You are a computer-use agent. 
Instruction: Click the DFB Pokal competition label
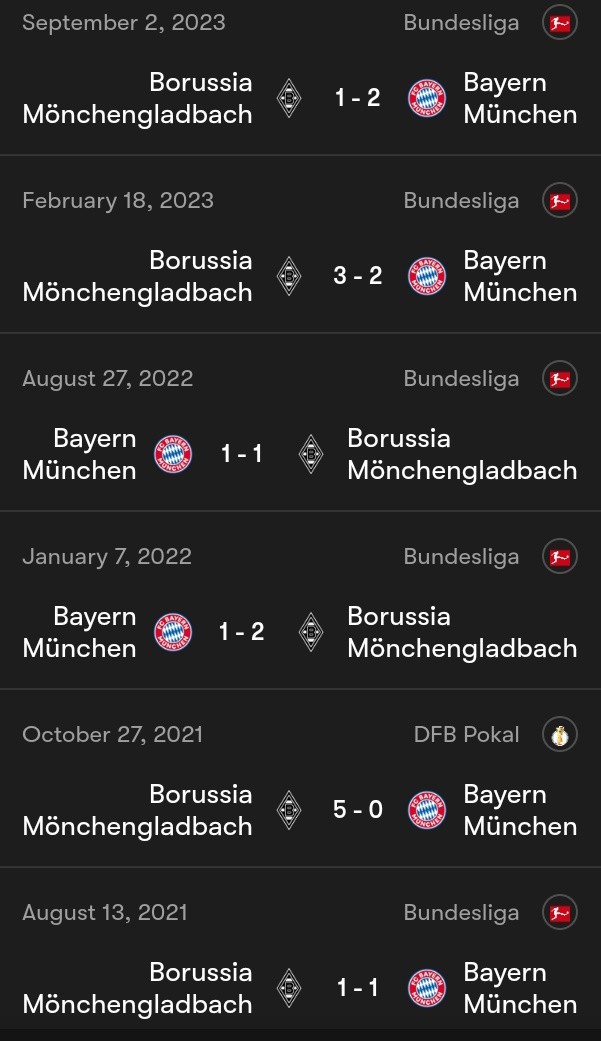[466, 735]
